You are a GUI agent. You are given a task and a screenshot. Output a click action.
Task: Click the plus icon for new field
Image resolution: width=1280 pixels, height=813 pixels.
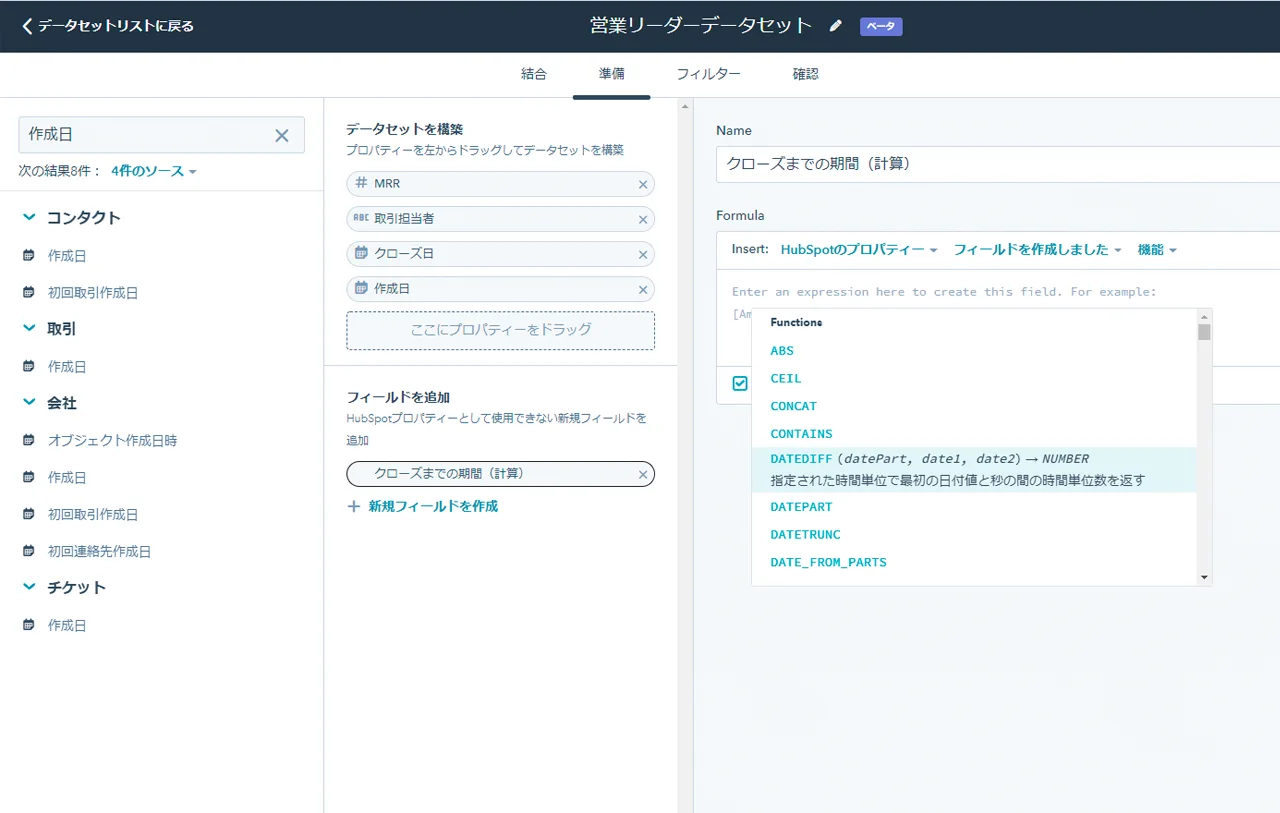tap(353, 506)
